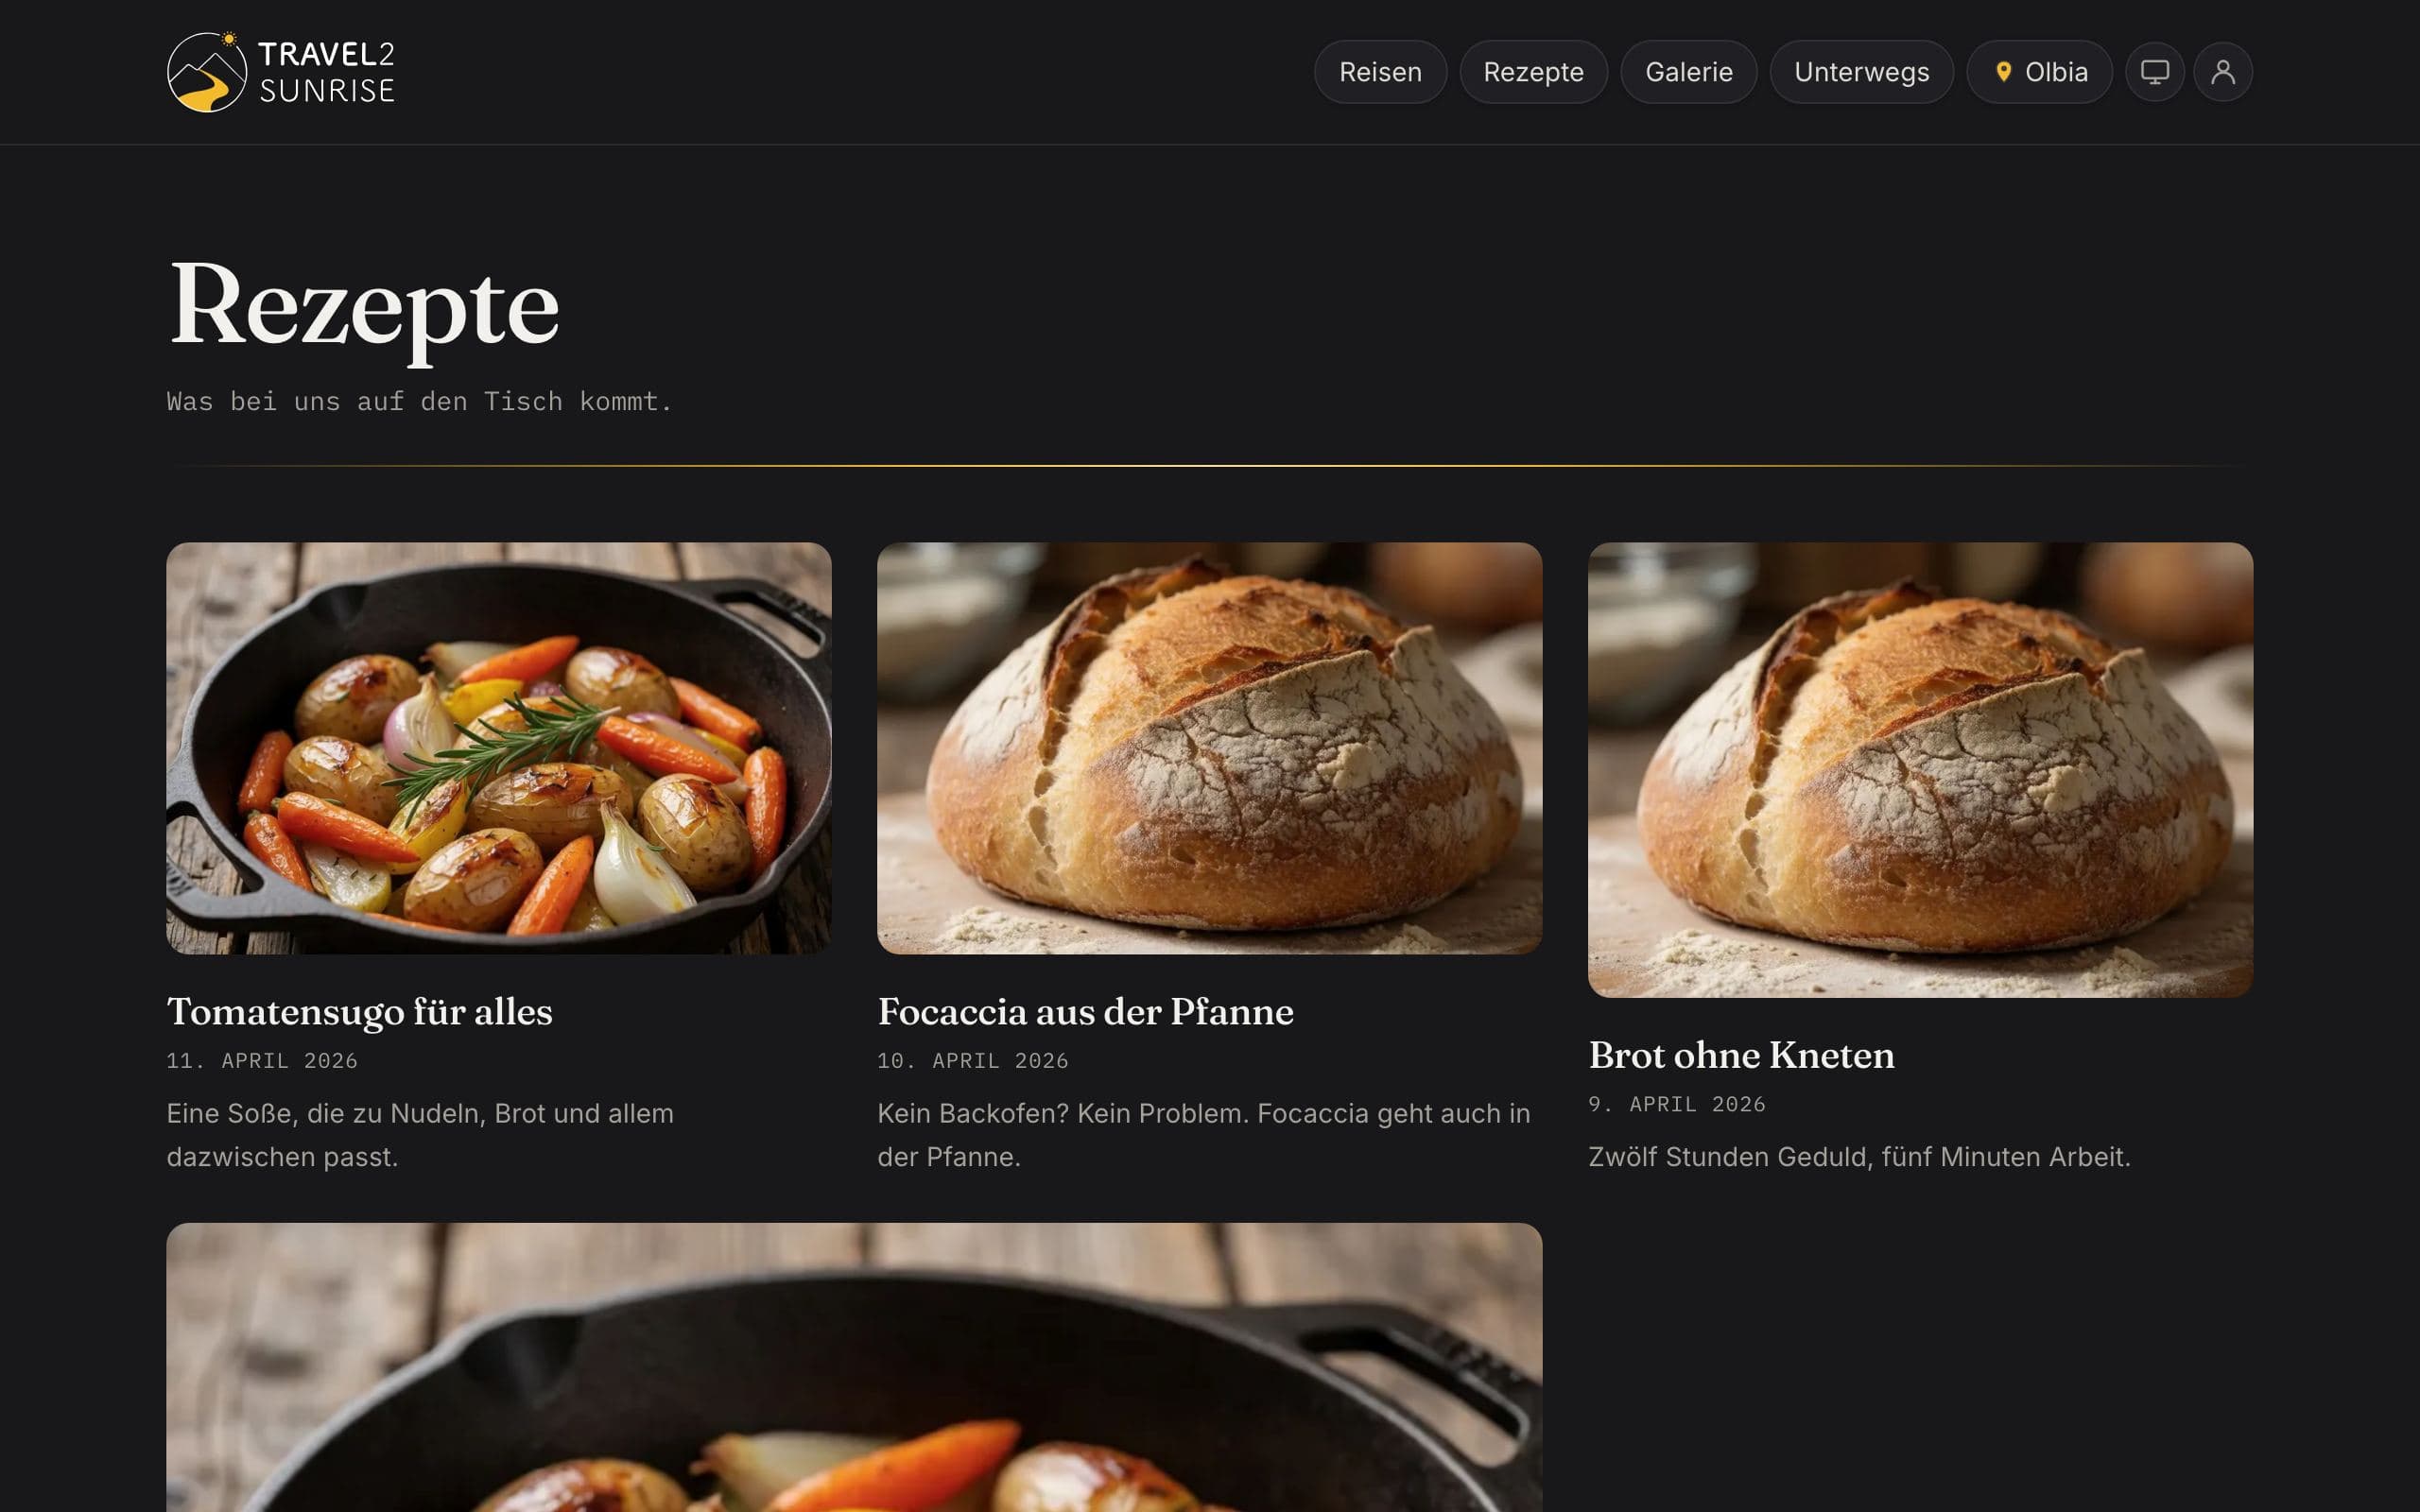
Task: Go to the Rezepte nav item
Action: (1533, 72)
